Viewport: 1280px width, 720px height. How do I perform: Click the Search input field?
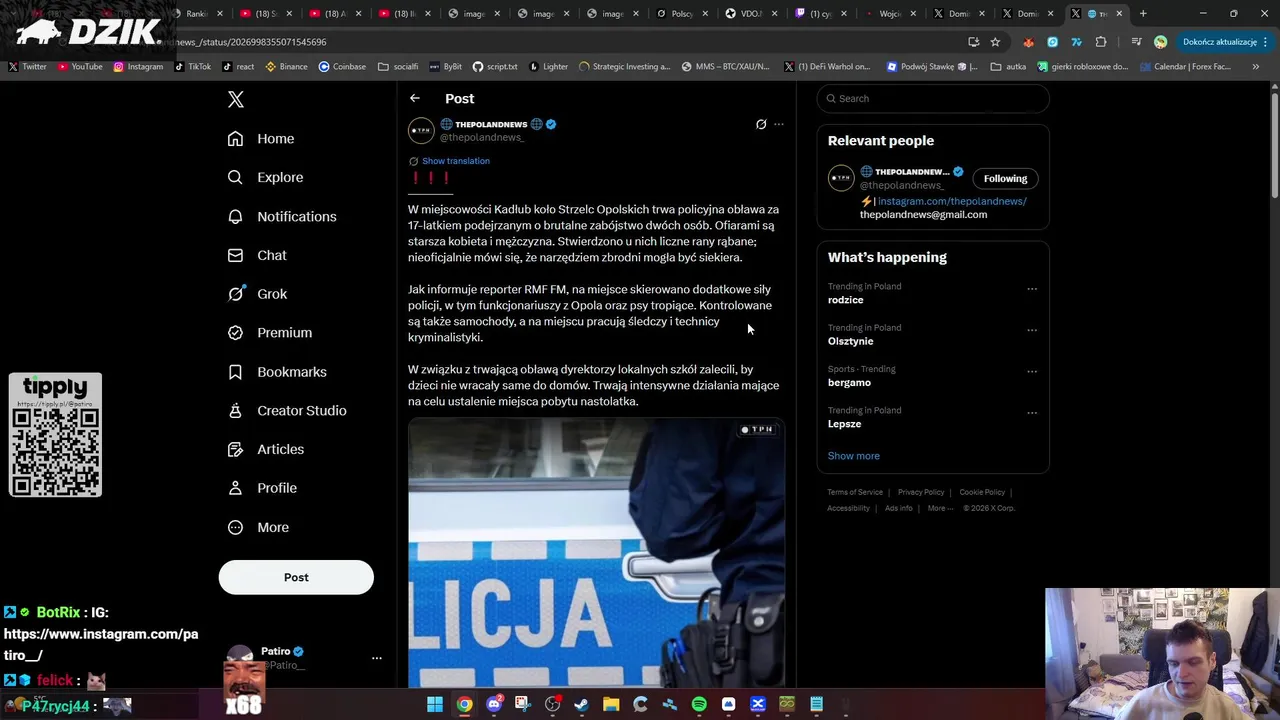tap(933, 98)
